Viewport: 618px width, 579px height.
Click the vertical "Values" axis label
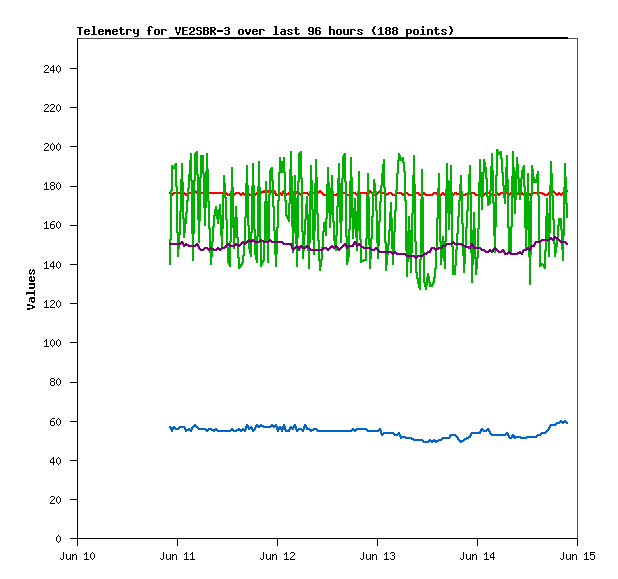pos(31,289)
